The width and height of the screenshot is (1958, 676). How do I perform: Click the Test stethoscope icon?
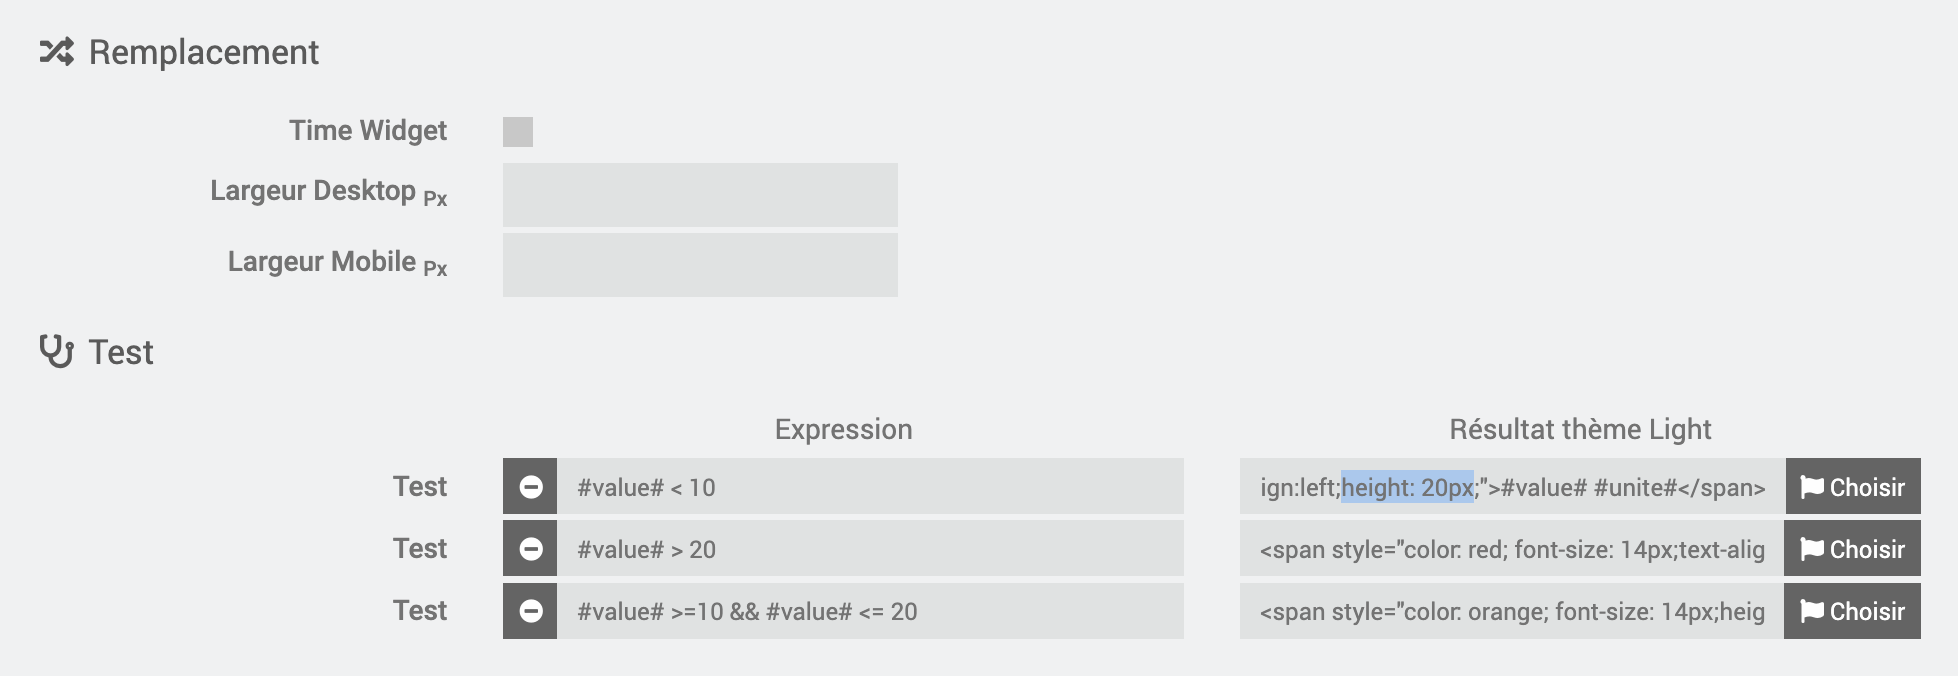tap(56, 351)
